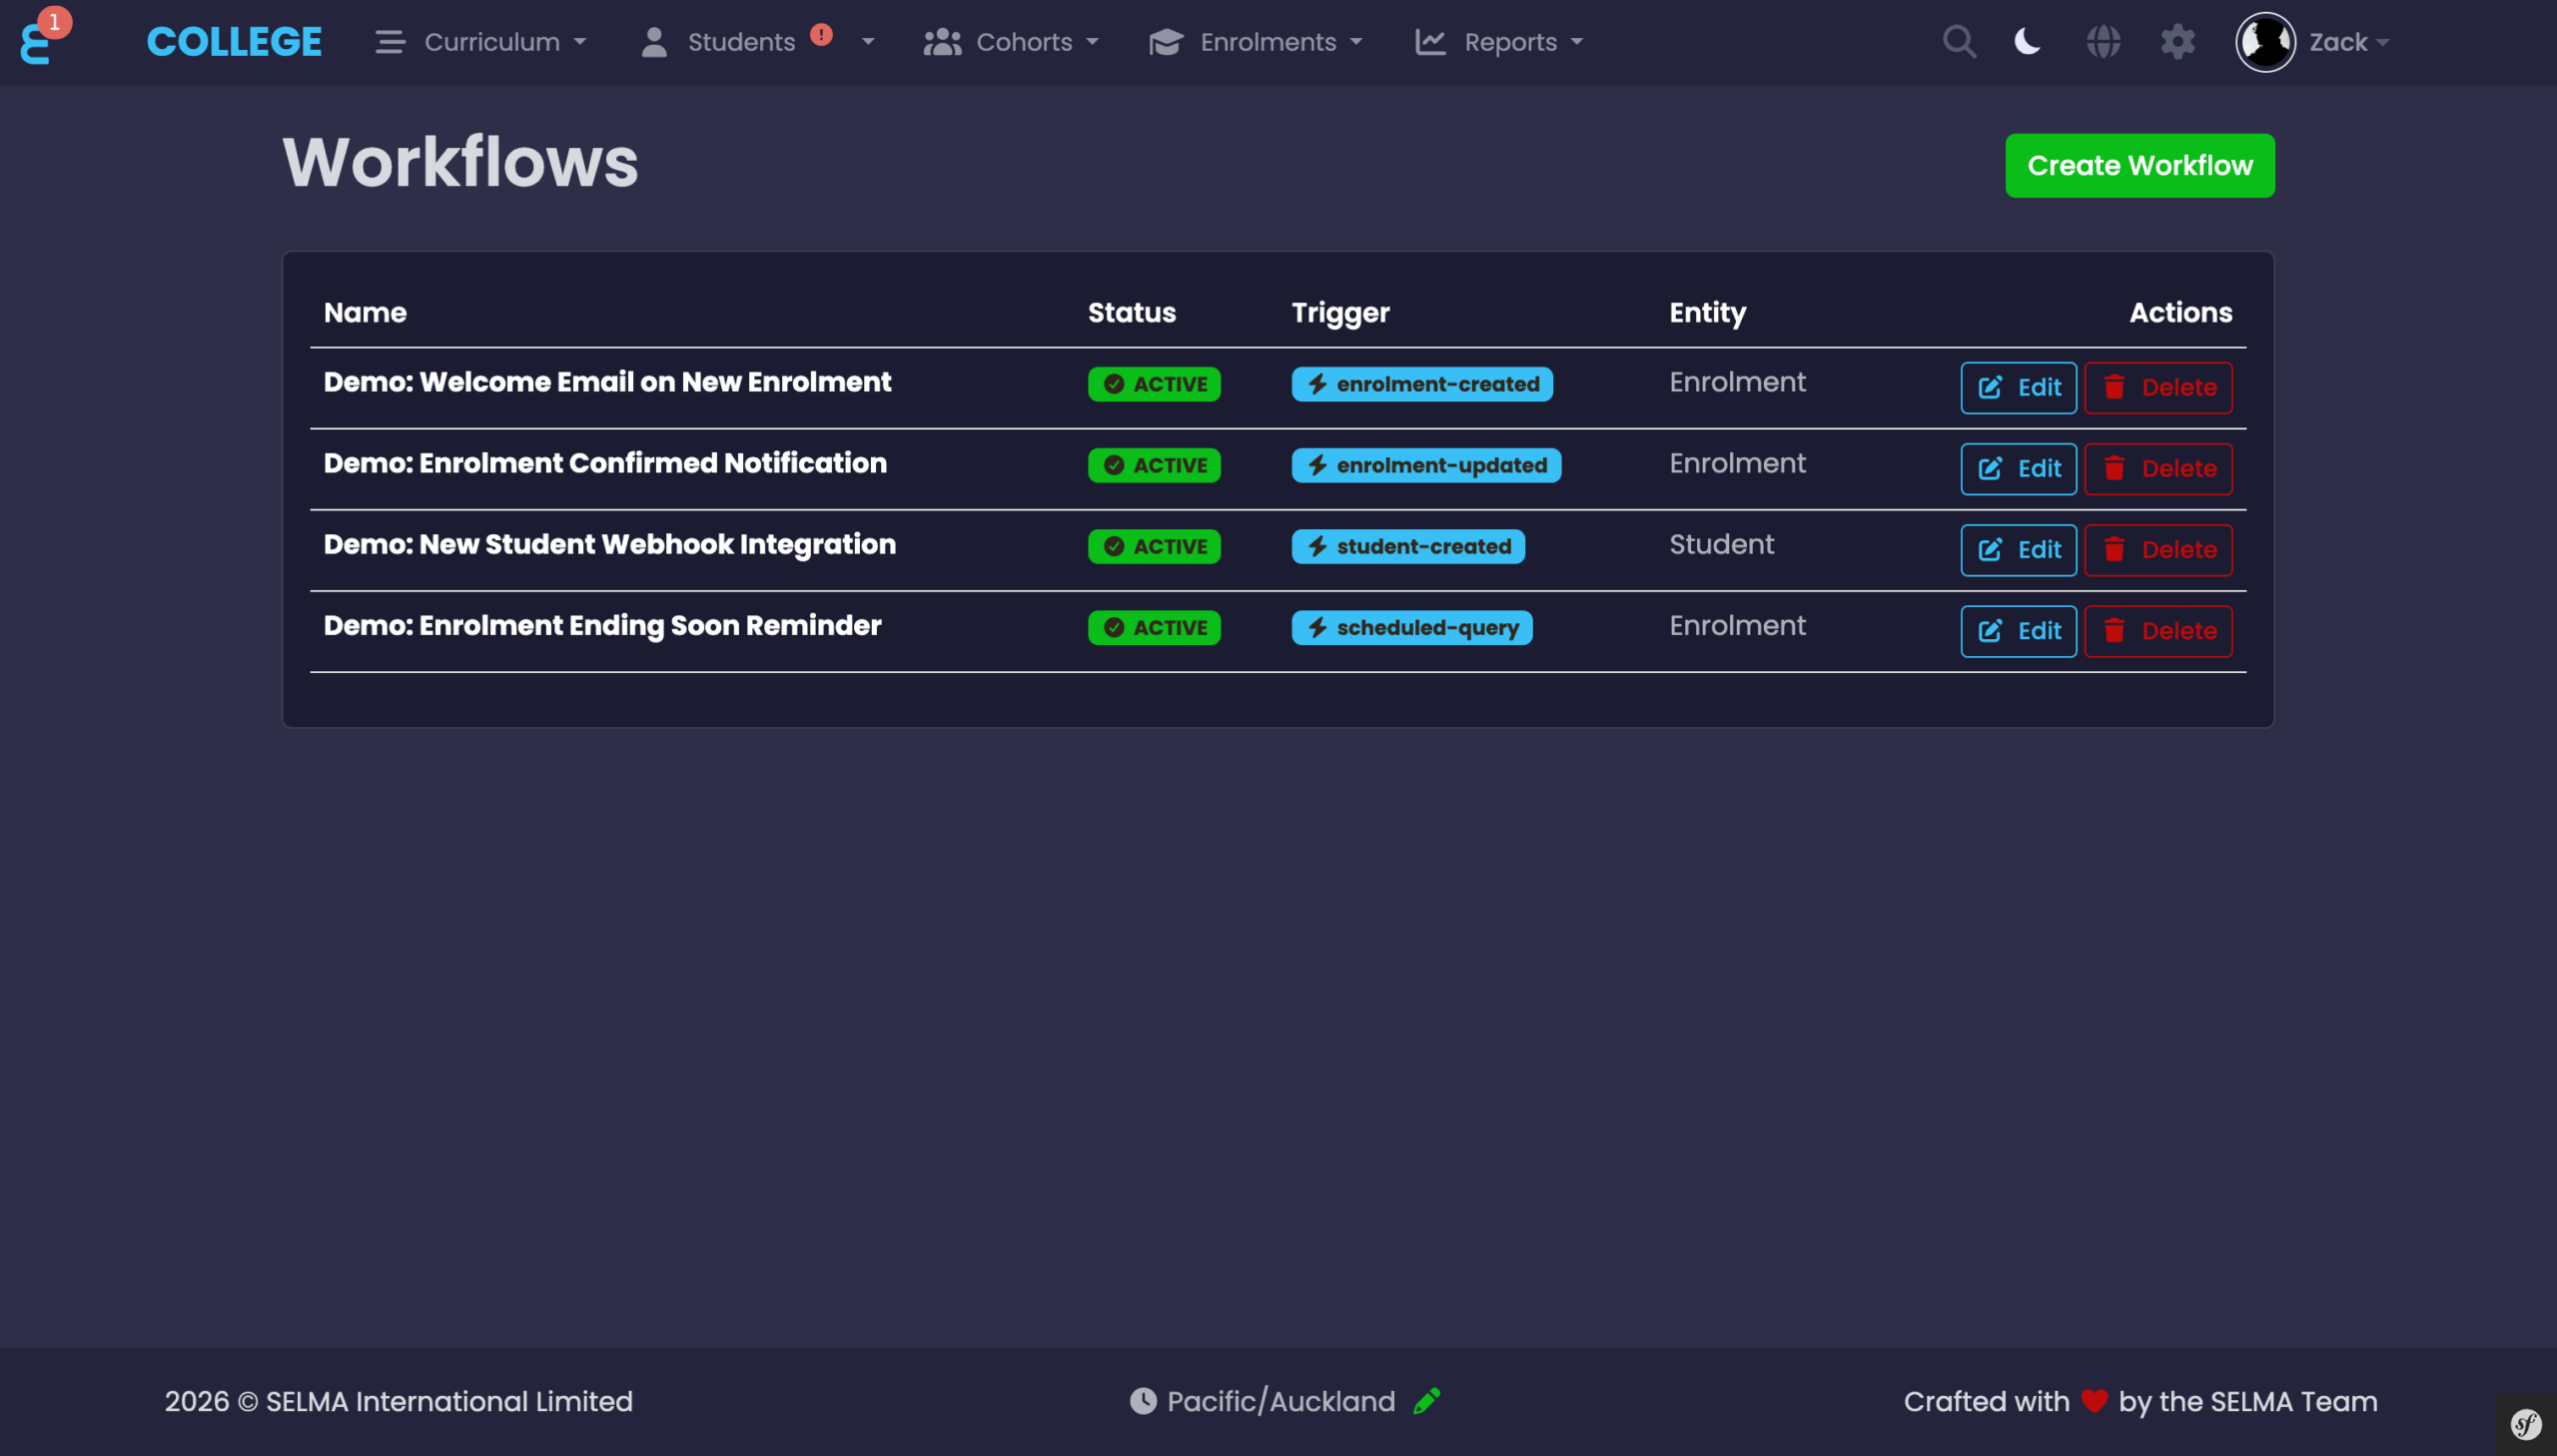The image size is (2557, 1456).
Task: Click the clock icon beside Pacific/Auckland
Action: (1143, 1401)
